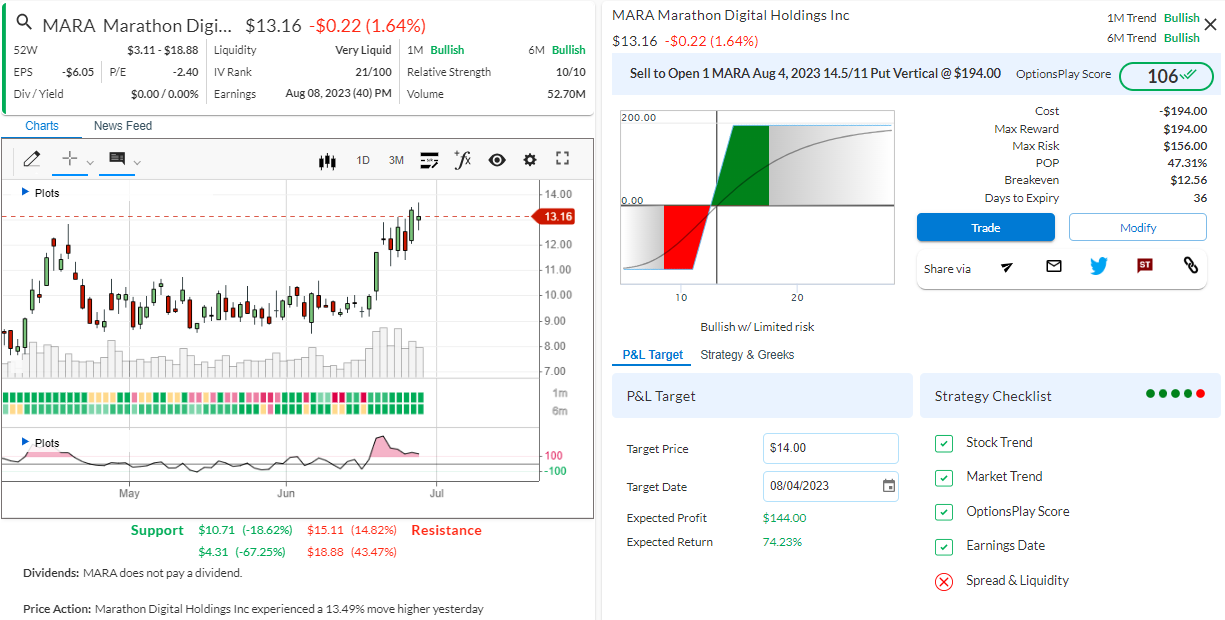Click the Target Date field
1225x620 pixels.
pyautogui.click(x=830, y=486)
